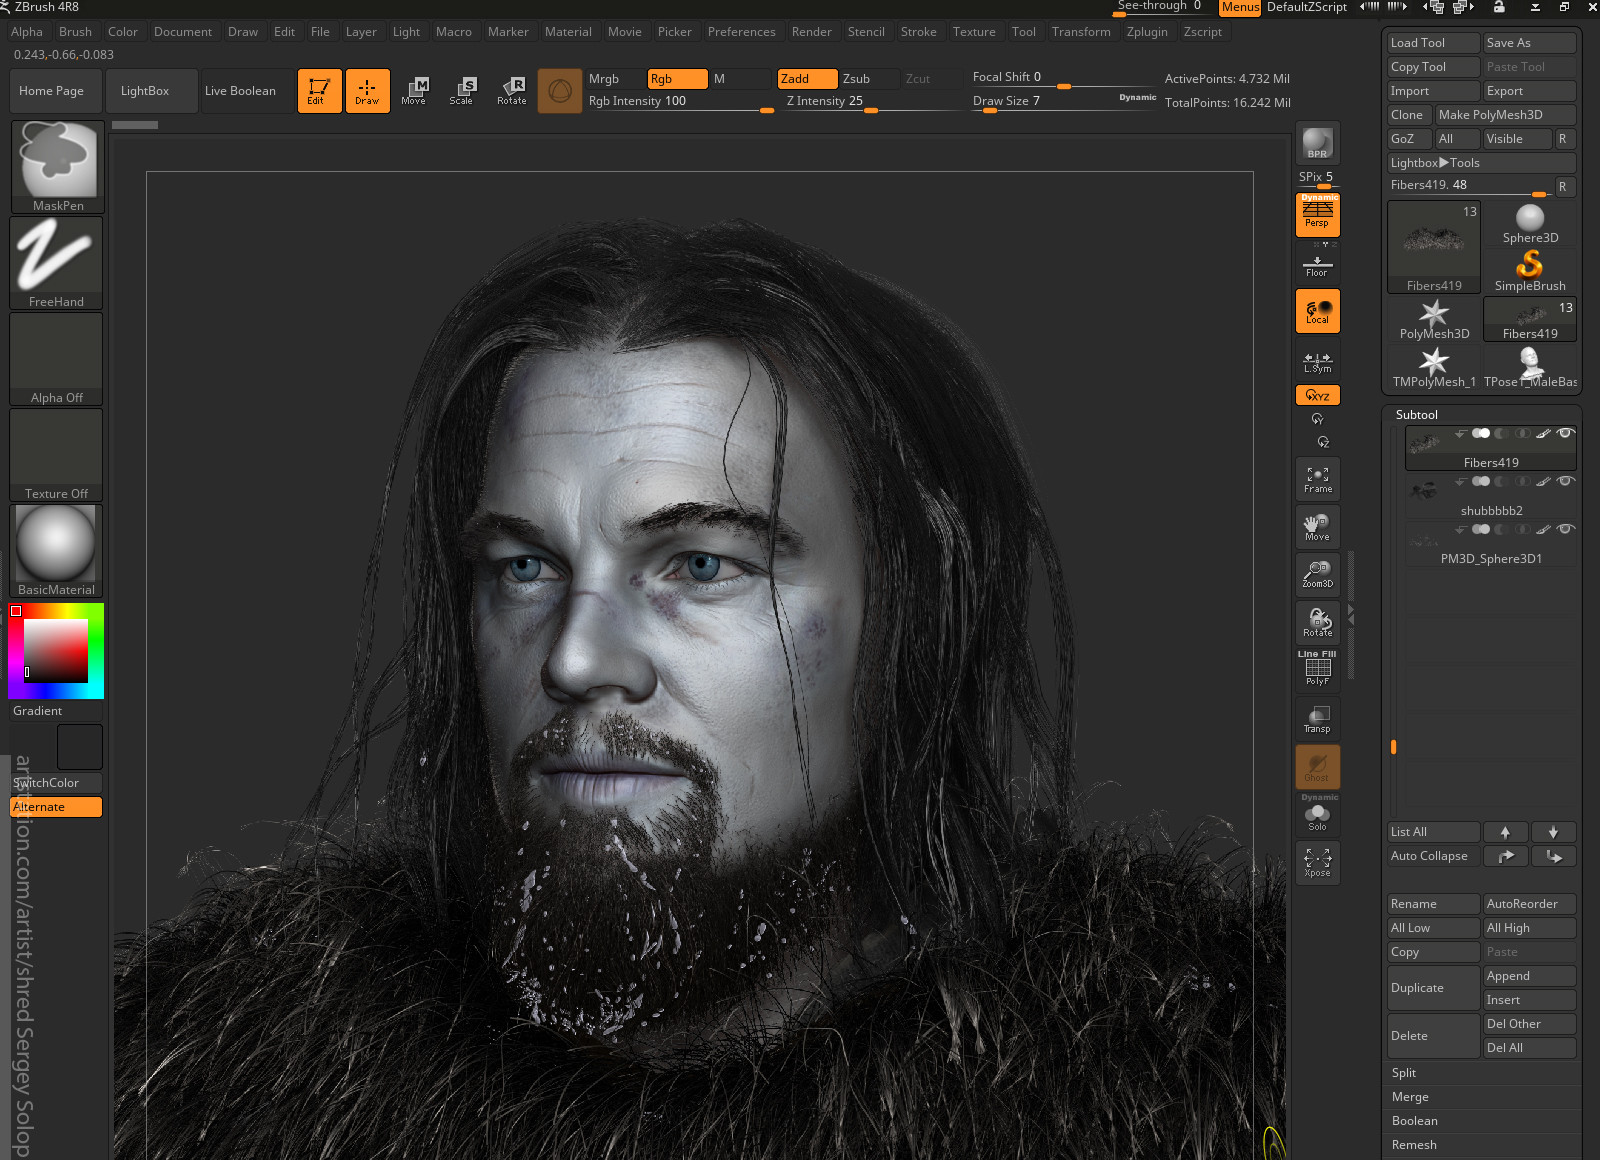Click Make PolyMesh3D button
The image size is (1600, 1160).
coord(1505,115)
